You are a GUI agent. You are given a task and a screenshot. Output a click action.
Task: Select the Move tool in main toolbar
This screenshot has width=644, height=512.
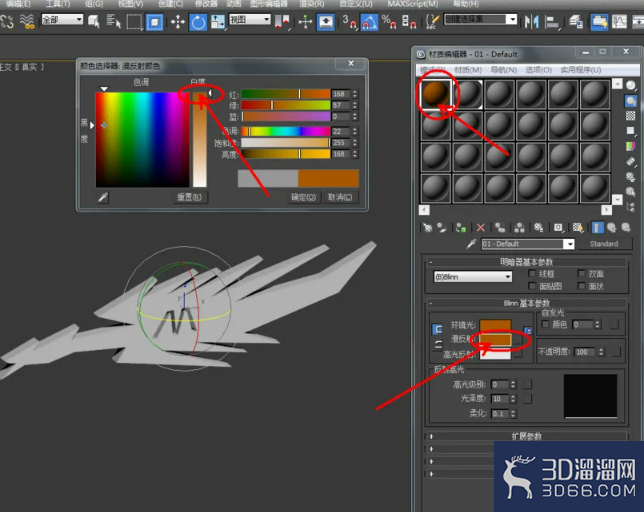click(178, 22)
